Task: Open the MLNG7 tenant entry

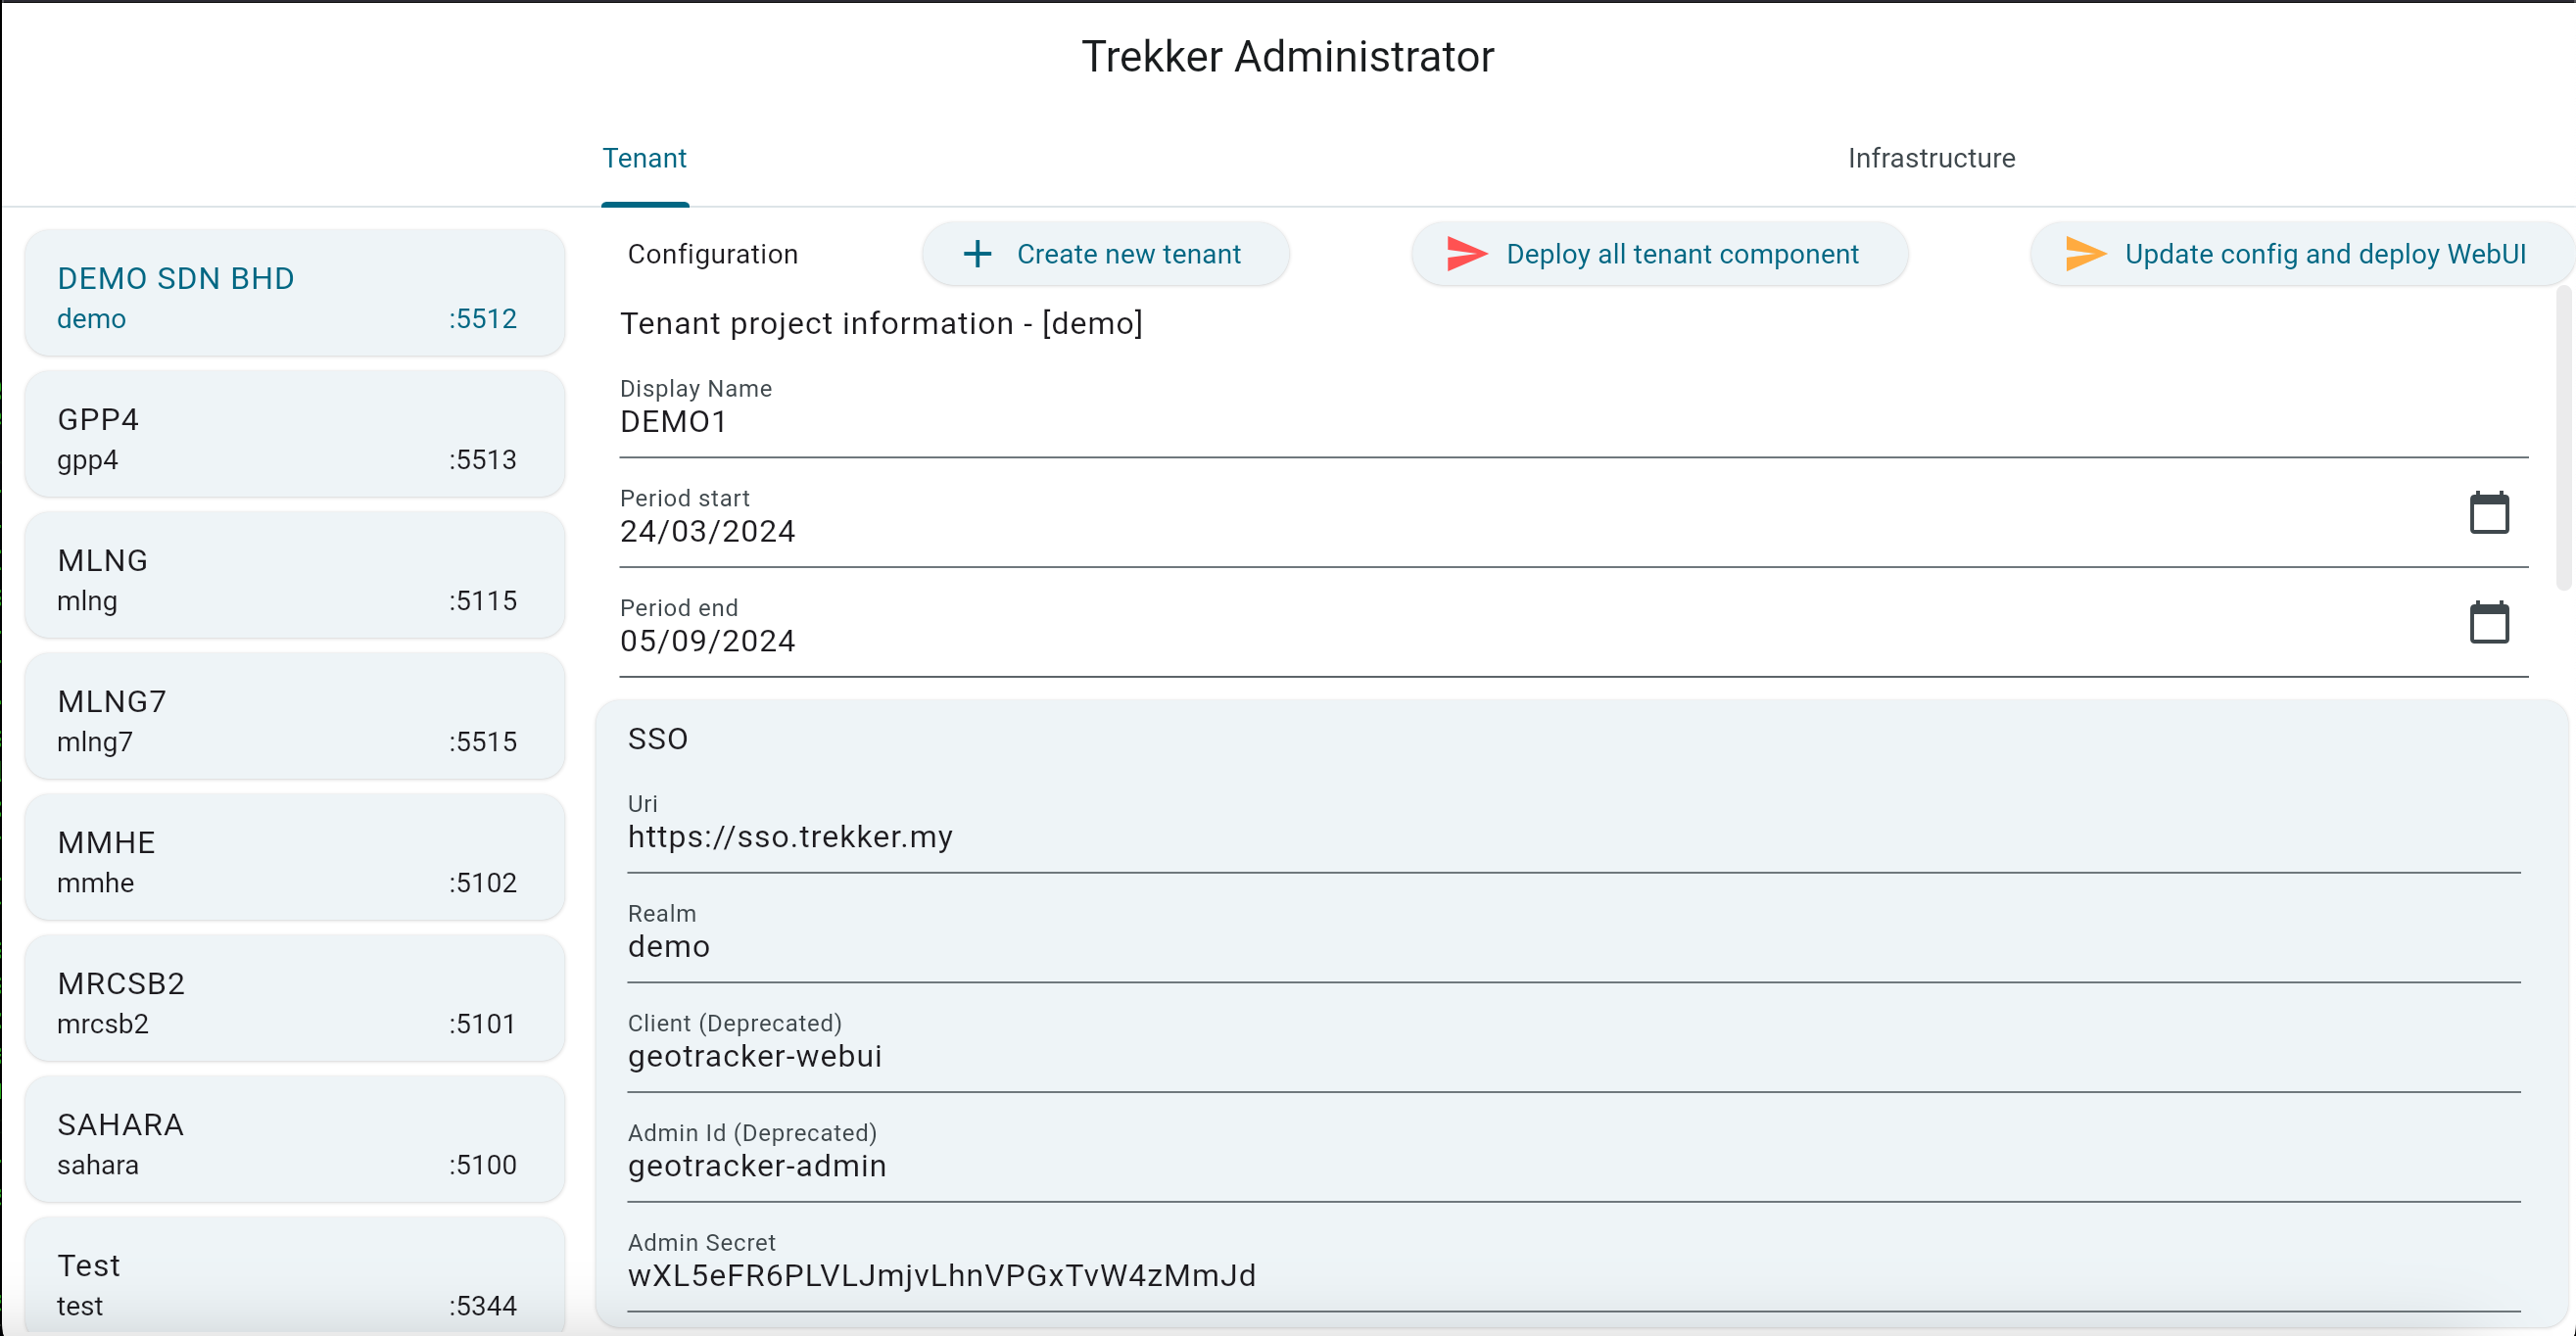Action: [294, 717]
